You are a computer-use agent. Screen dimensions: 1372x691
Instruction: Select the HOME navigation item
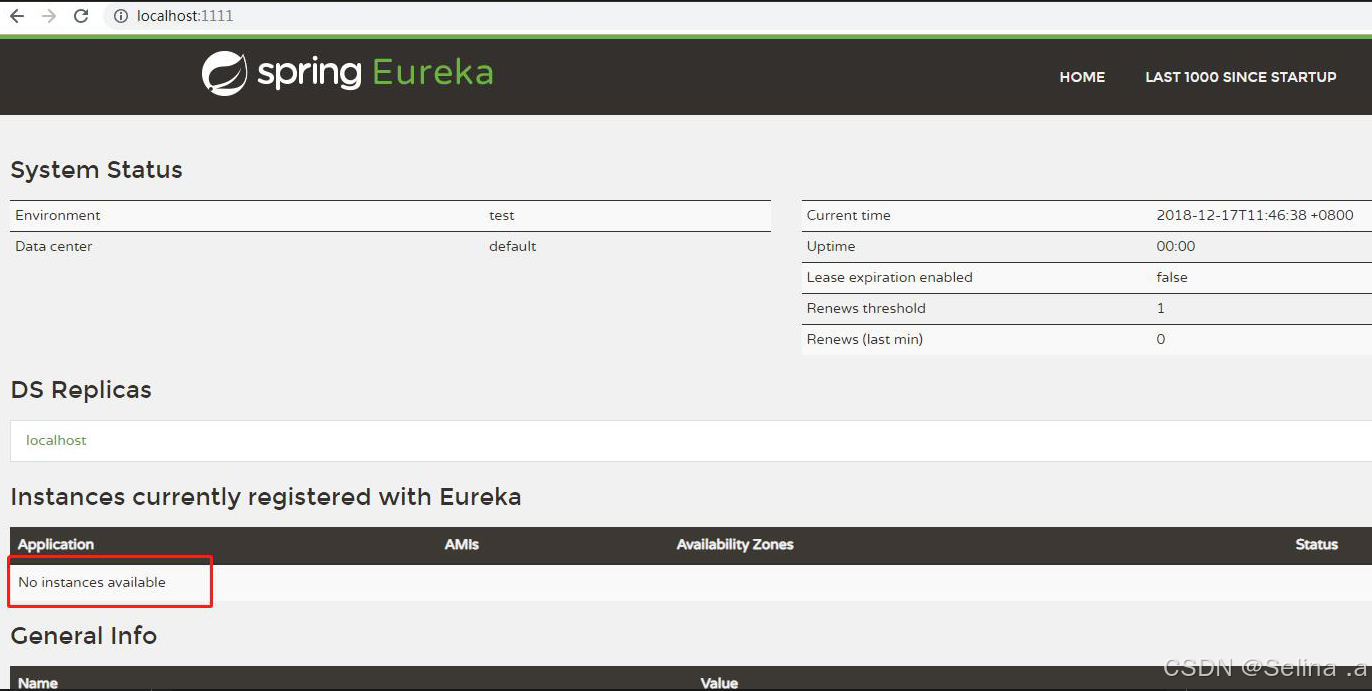[1082, 77]
